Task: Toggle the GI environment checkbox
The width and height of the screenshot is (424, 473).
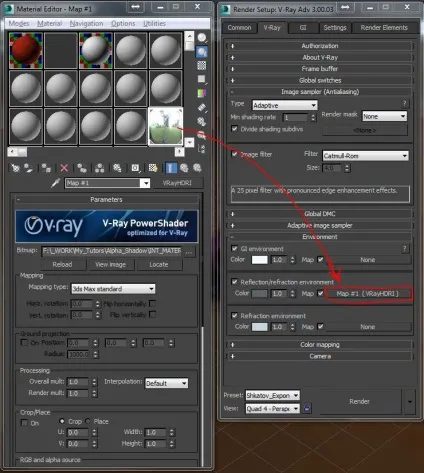Action: [235, 248]
